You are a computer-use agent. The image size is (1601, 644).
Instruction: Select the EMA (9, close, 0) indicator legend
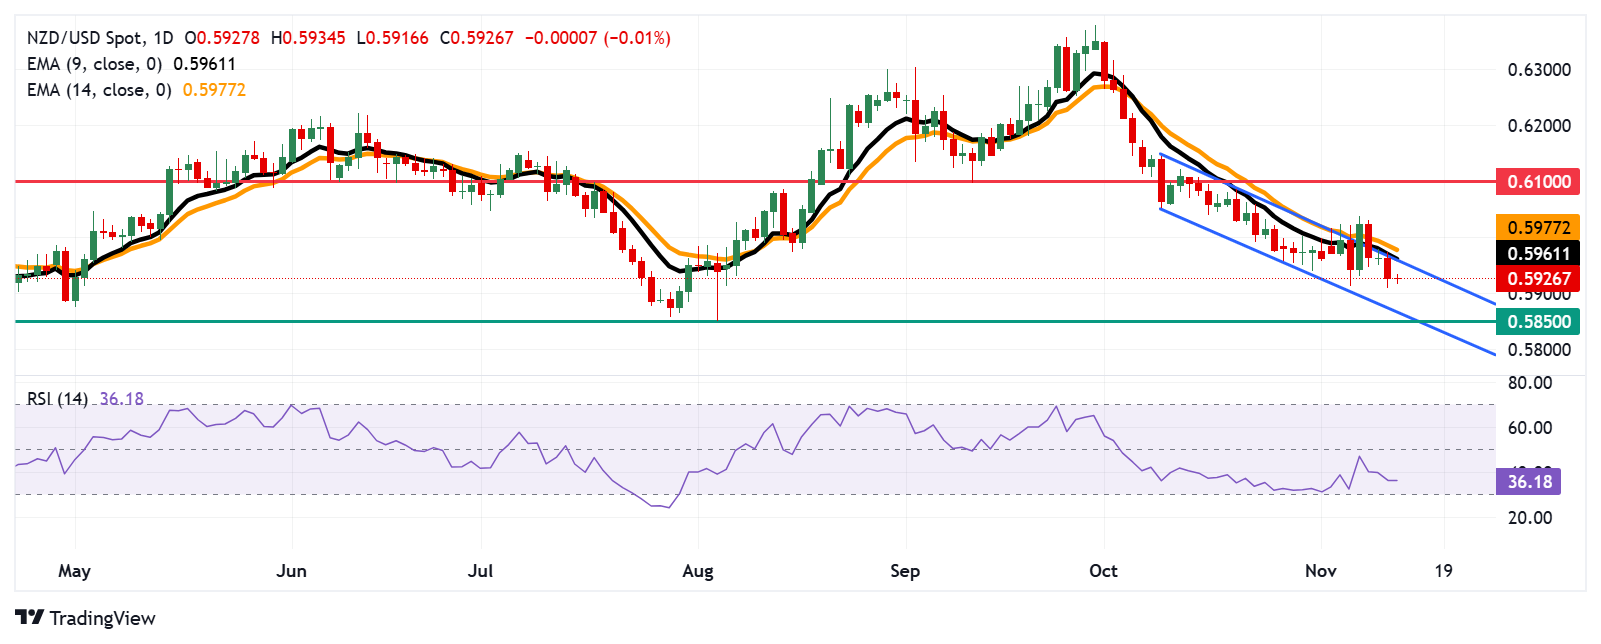94,64
